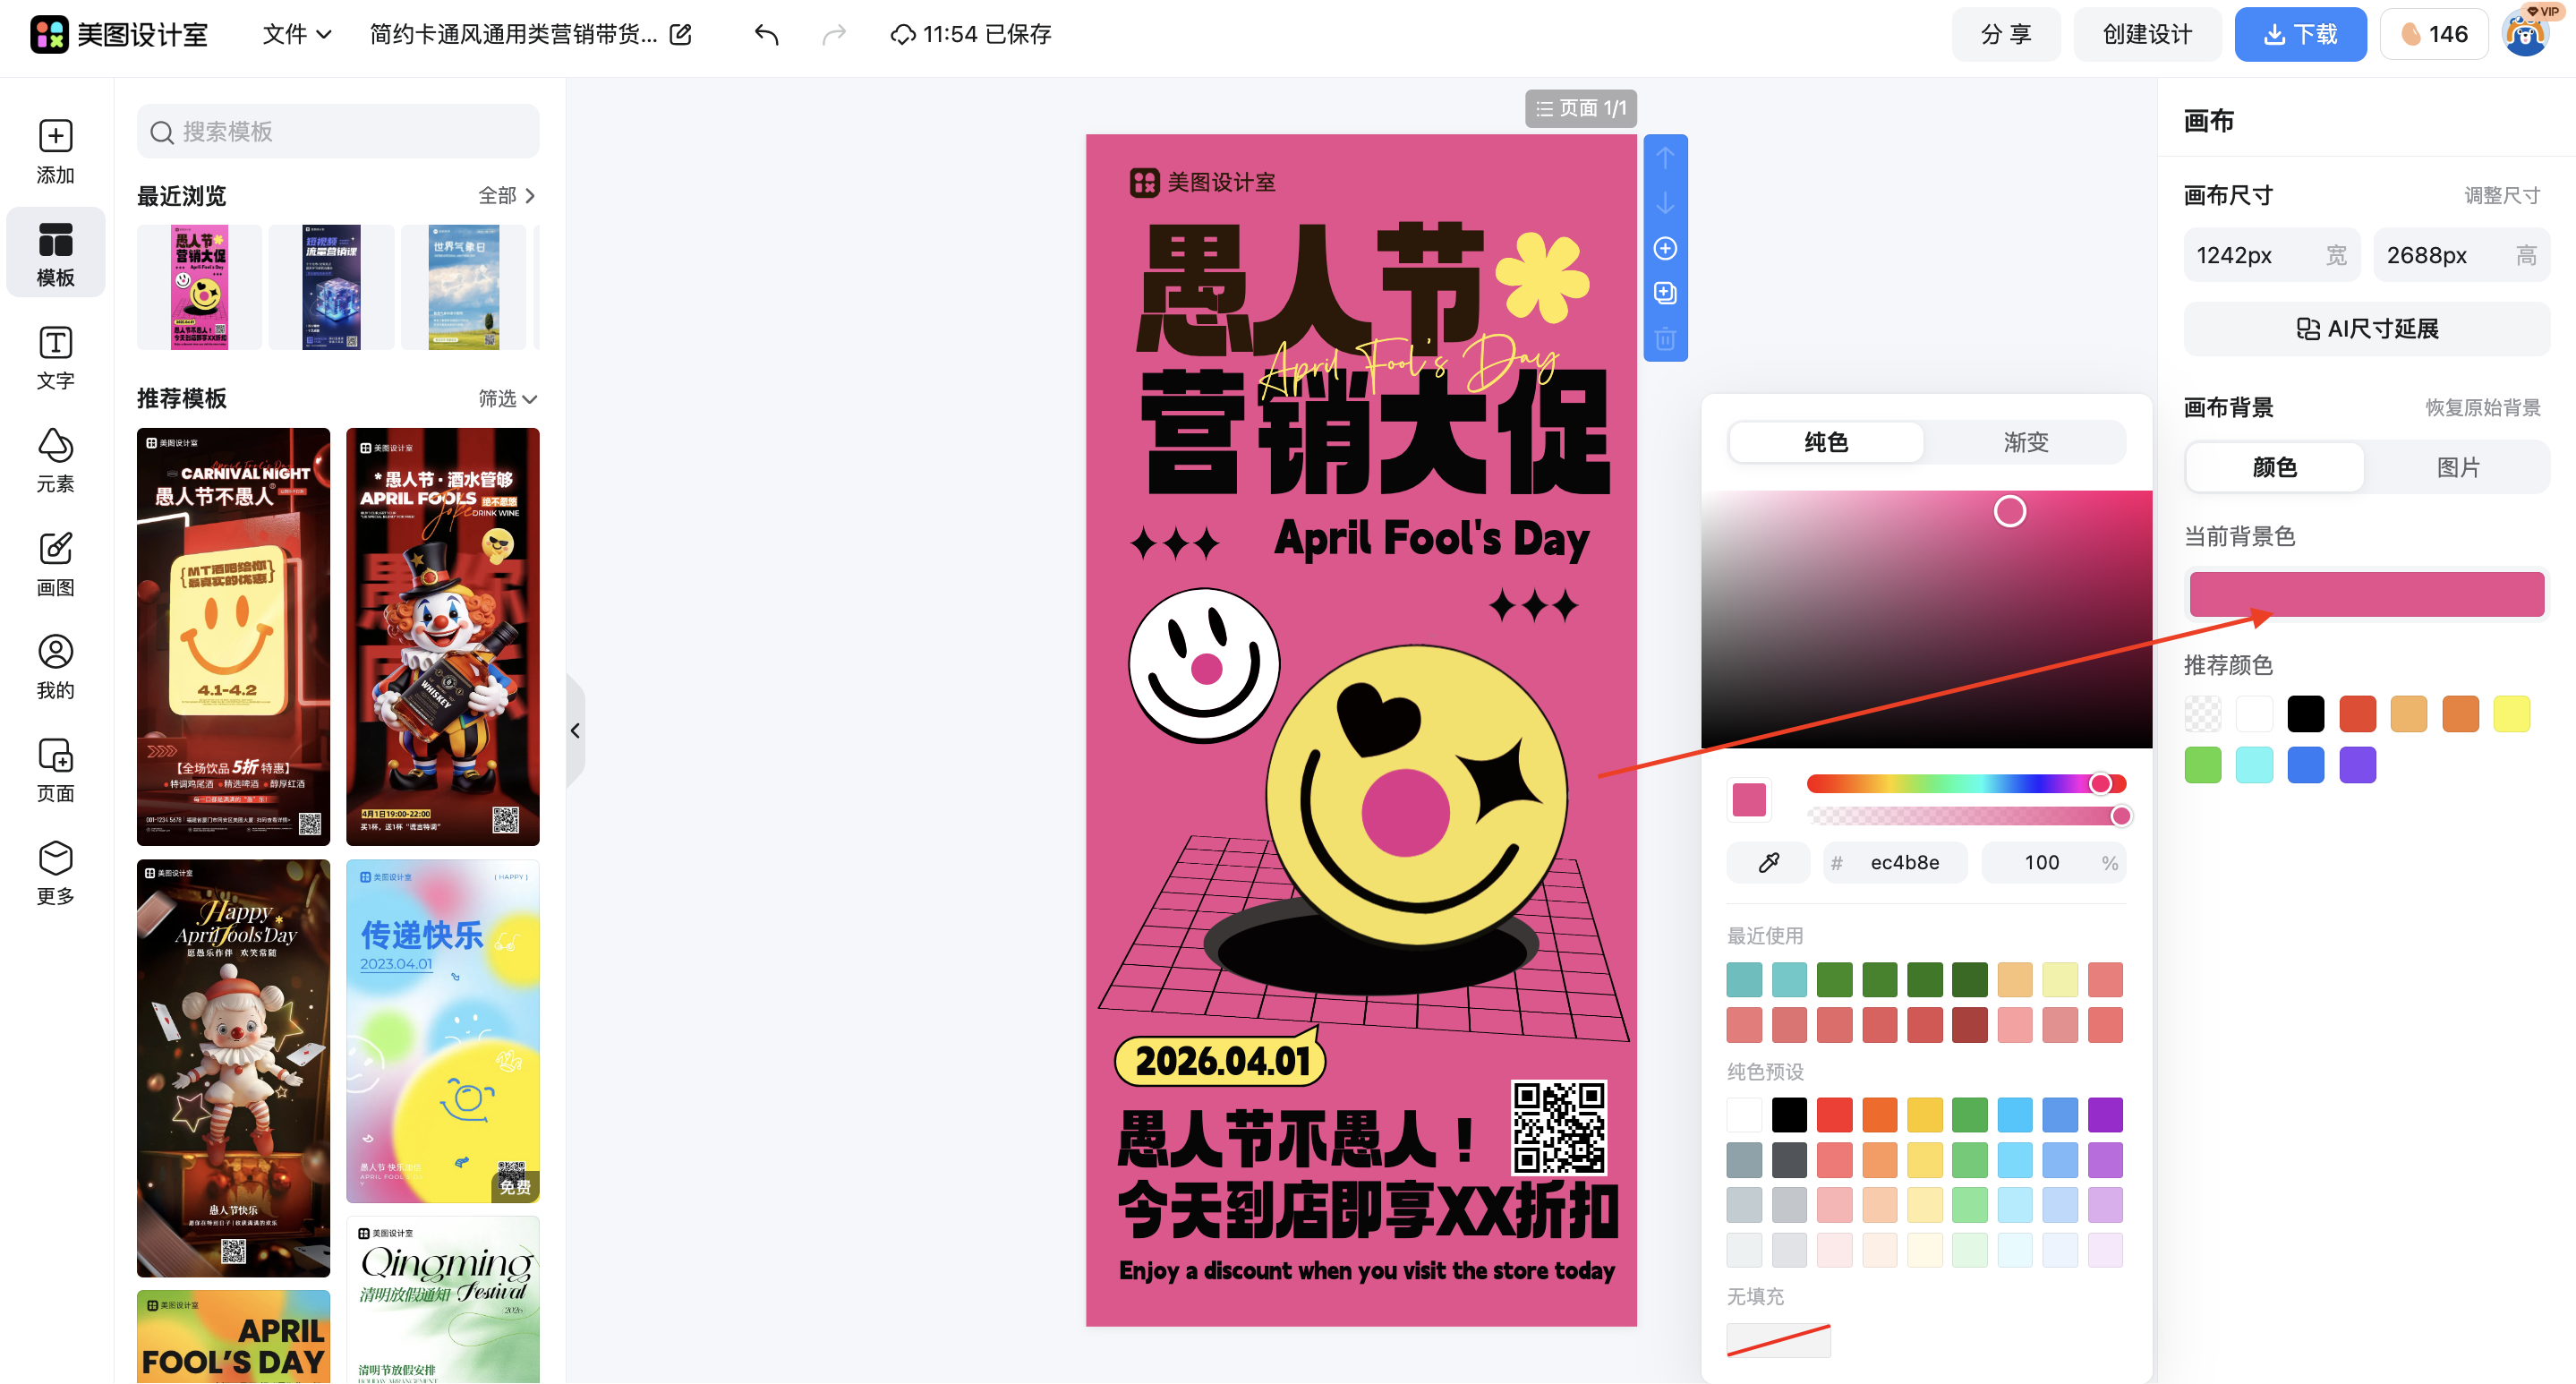2576x1384 pixels.
Task: Open the 文字 panel from the sidebar
Action: tap(55, 357)
